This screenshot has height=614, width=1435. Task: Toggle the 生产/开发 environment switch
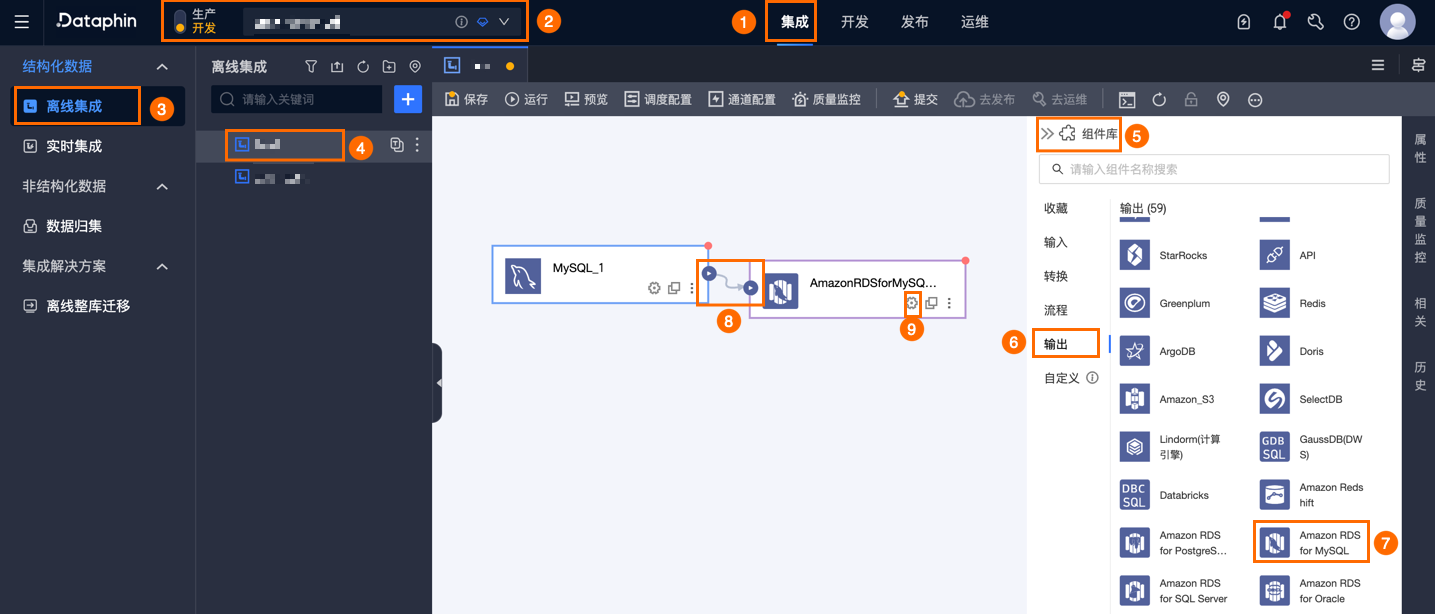pyautogui.click(x=180, y=22)
